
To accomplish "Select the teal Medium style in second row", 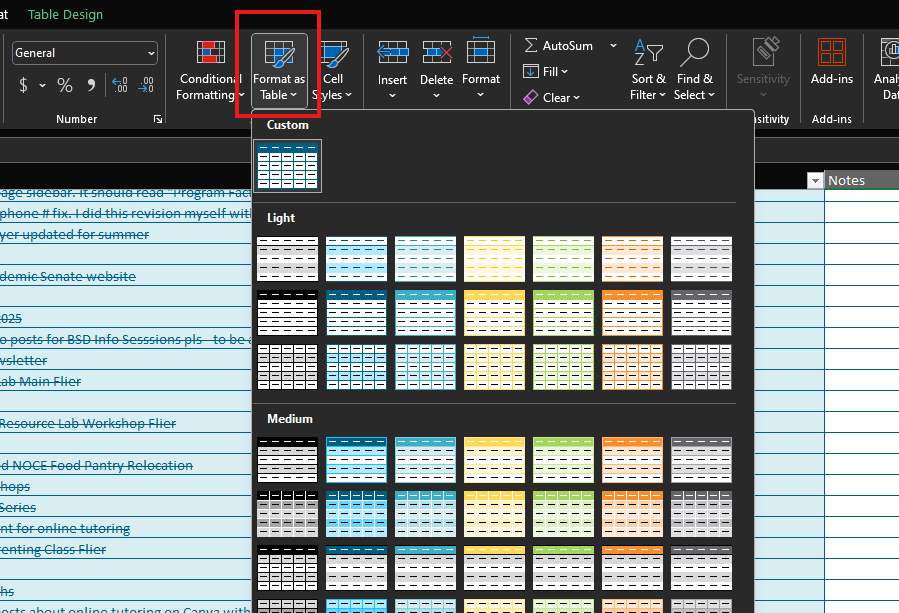I will pos(425,514).
